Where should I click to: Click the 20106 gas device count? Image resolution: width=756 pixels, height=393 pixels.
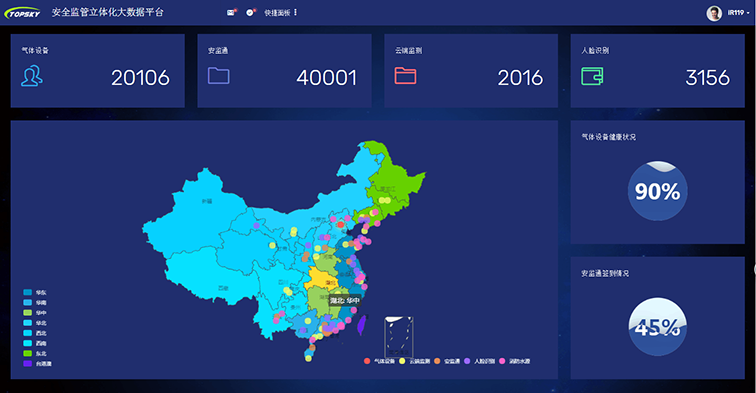pyautogui.click(x=140, y=78)
